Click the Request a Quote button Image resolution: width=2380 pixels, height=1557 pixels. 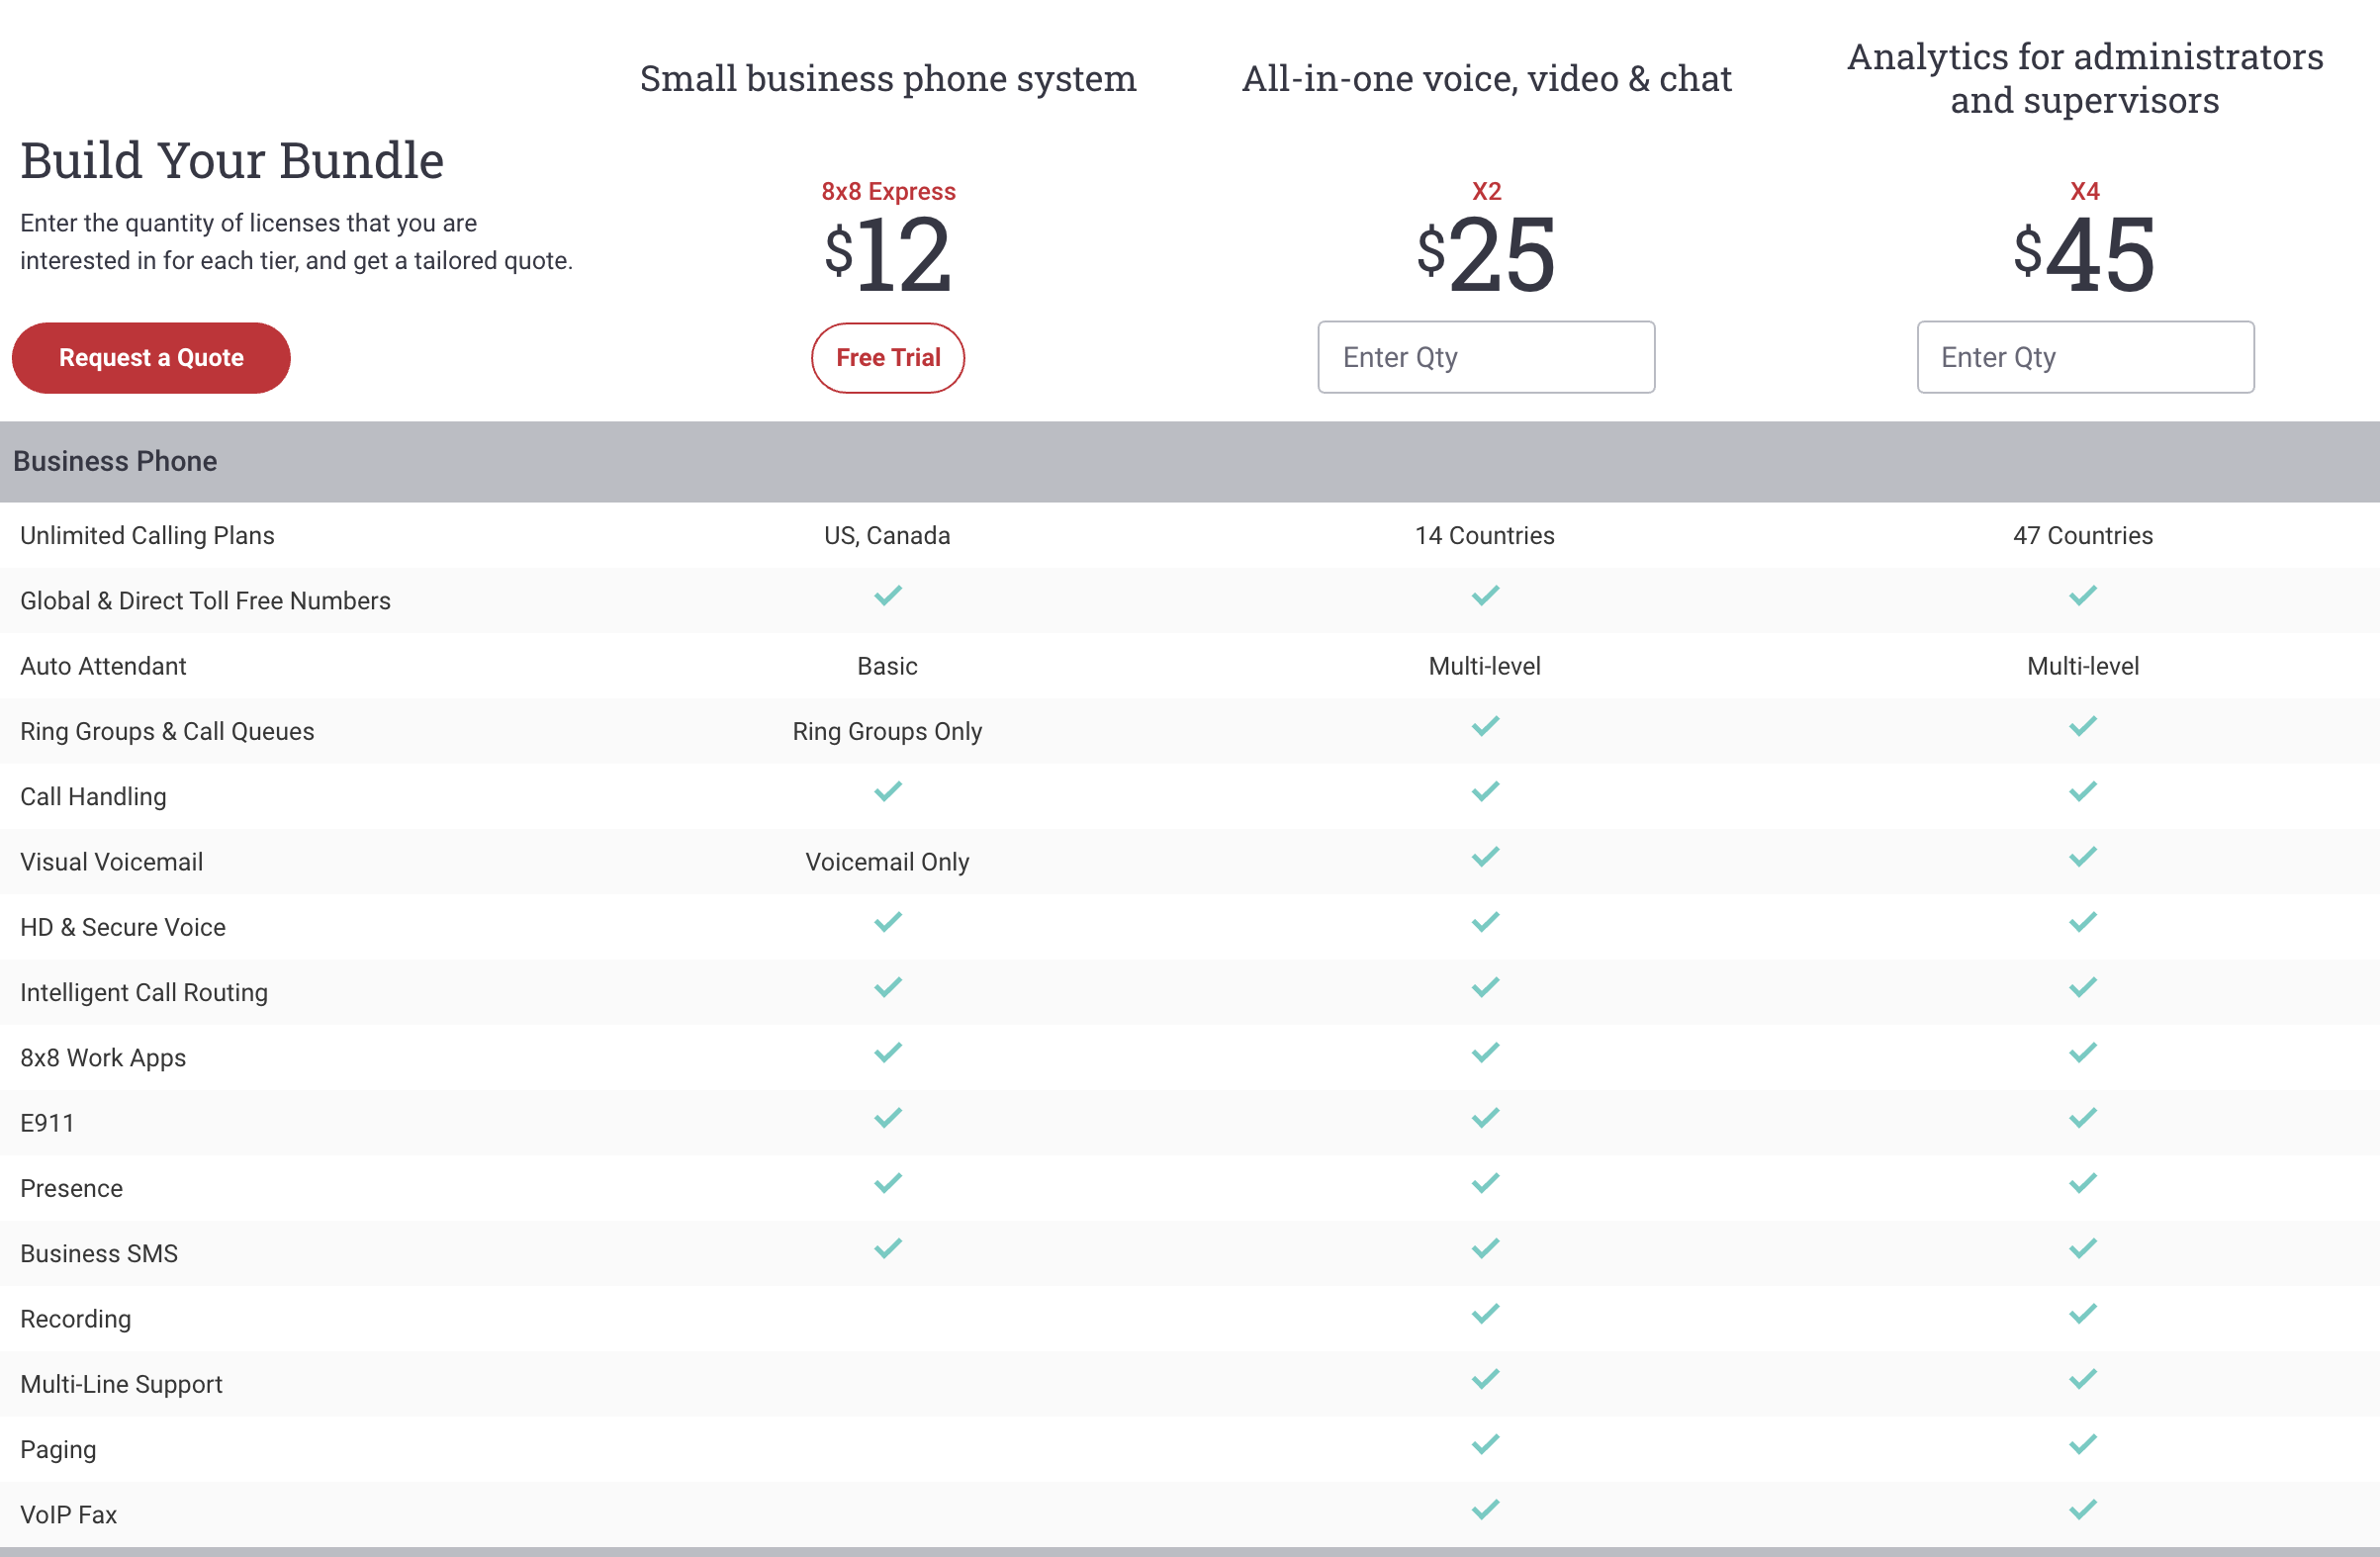coord(151,357)
